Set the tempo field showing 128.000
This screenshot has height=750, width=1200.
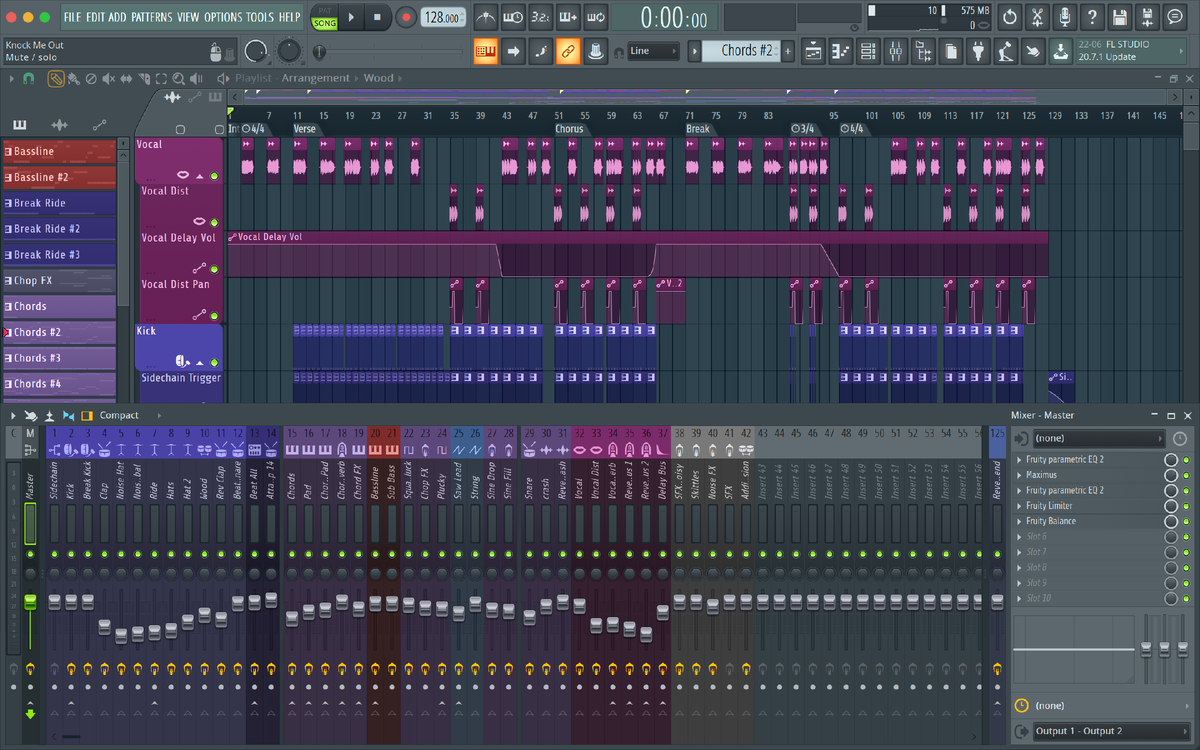pyautogui.click(x=443, y=17)
